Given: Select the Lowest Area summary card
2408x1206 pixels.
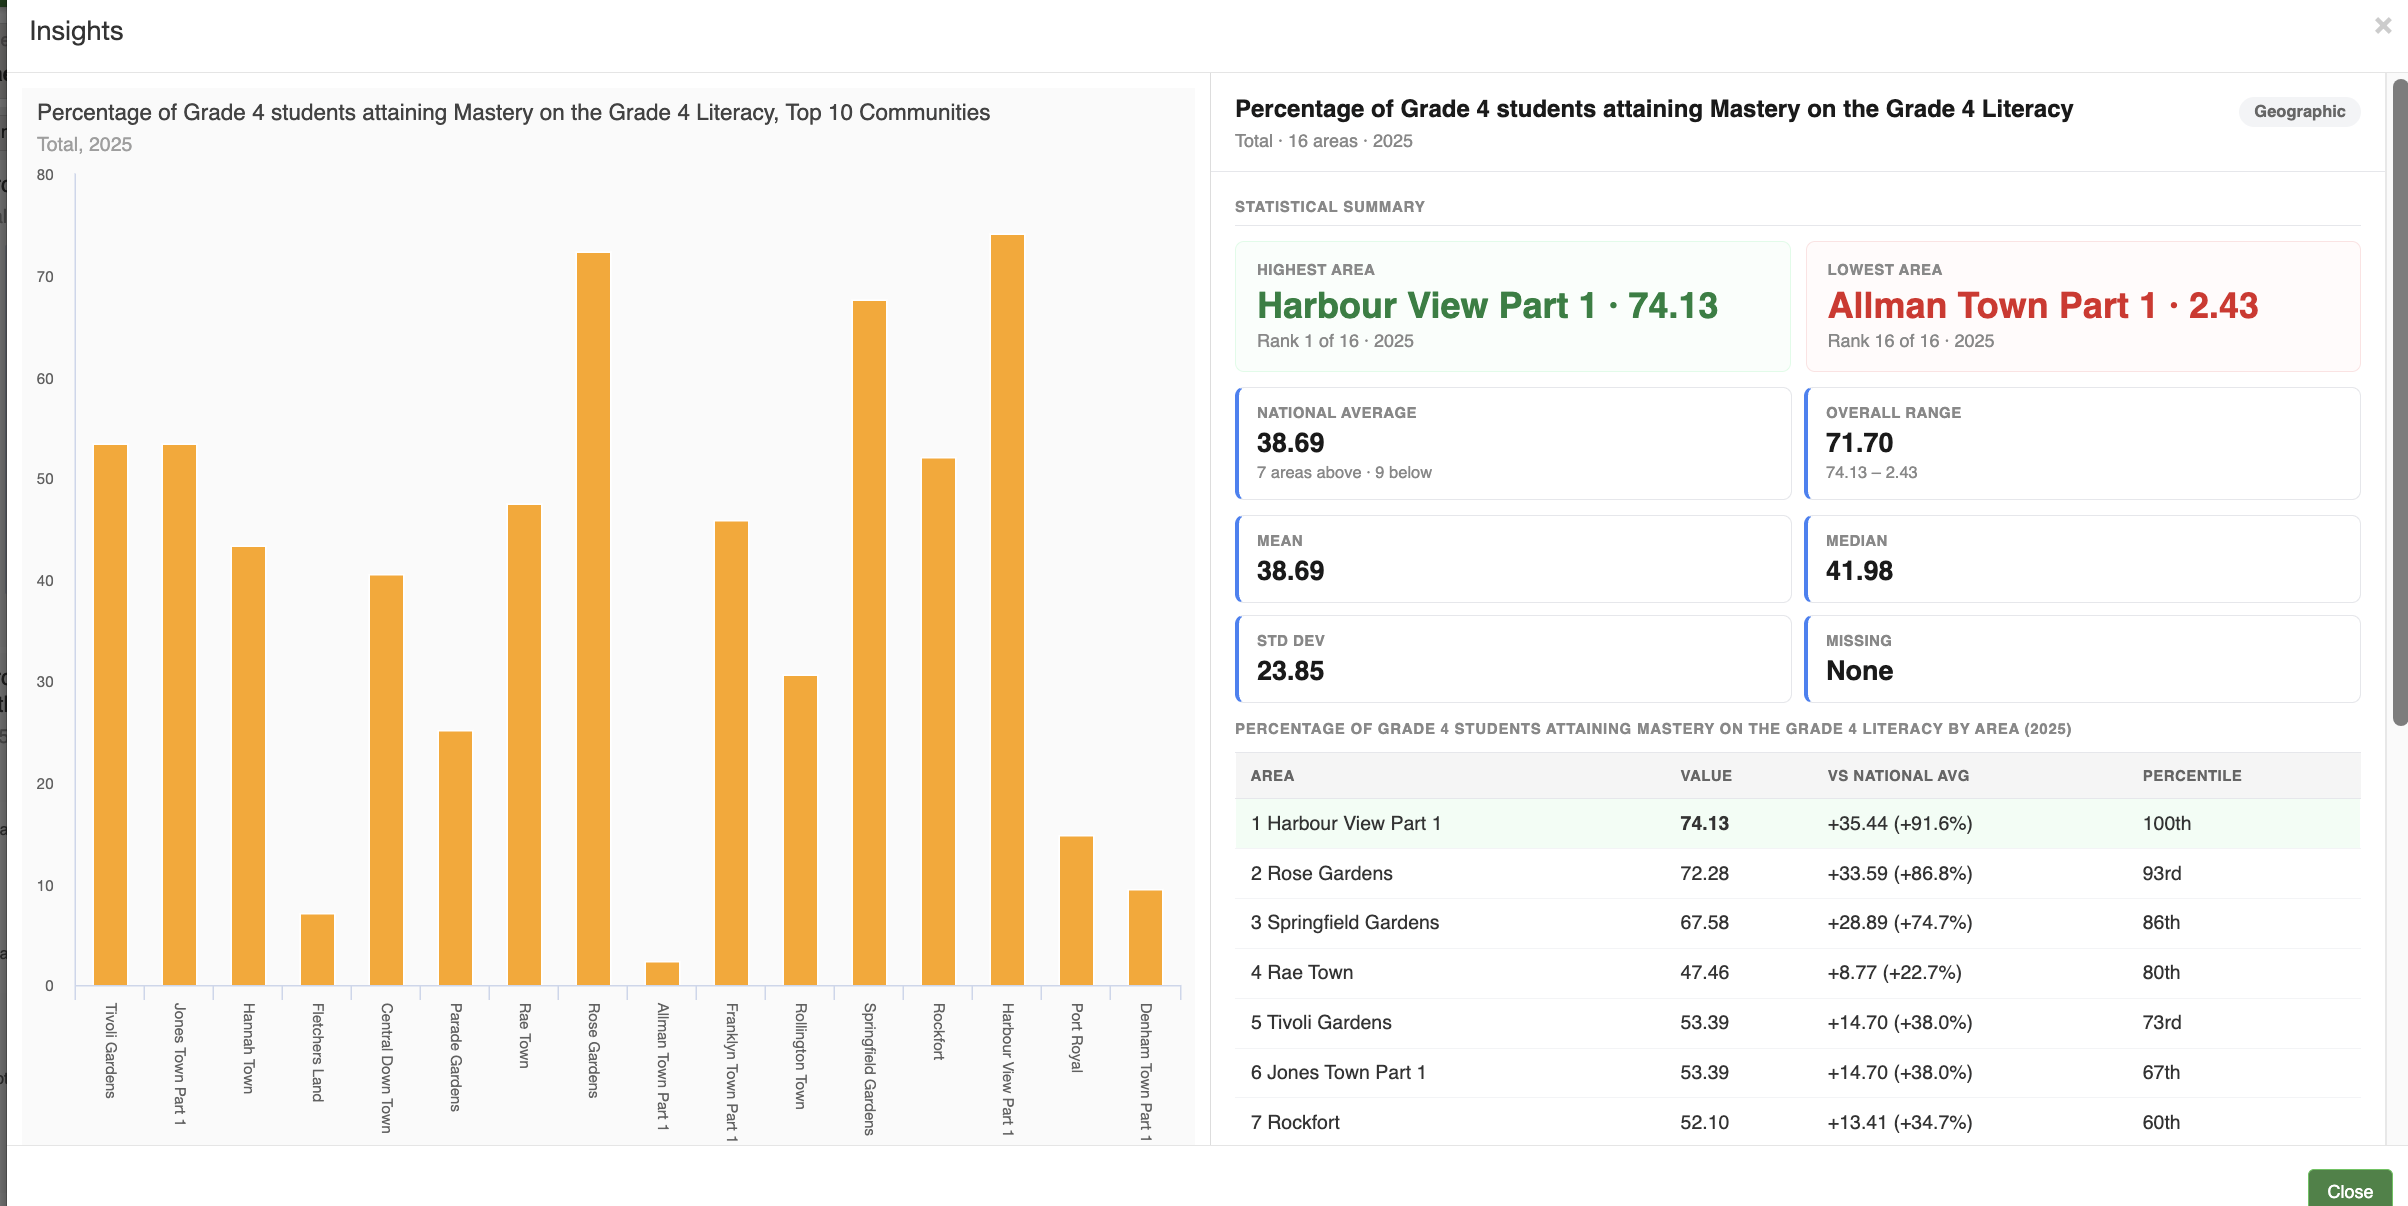Looking at the screenshot, I should pos(2083,306).
